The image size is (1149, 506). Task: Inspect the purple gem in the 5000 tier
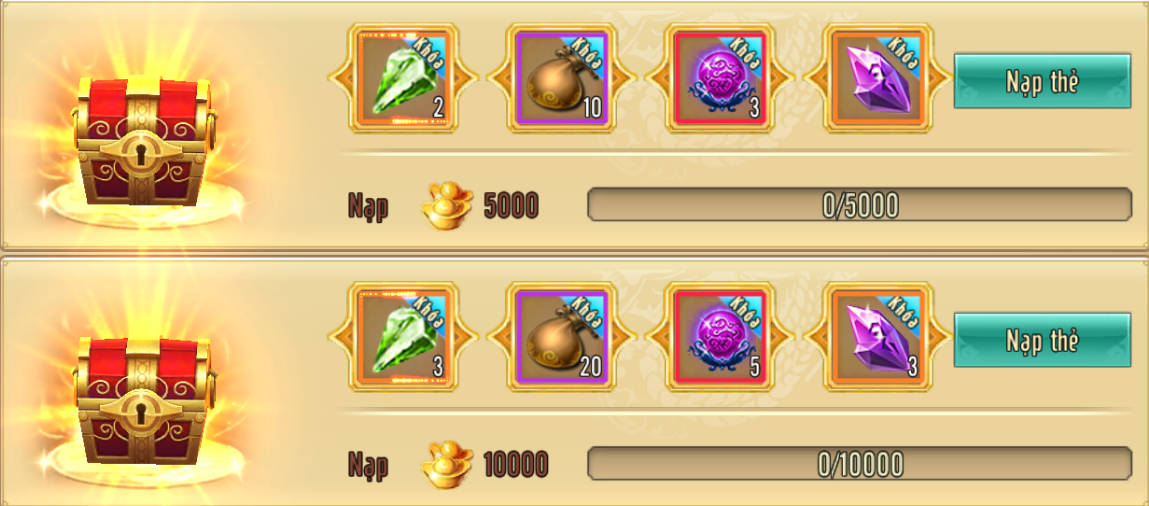pyautogui.click(x=879, y=78)
